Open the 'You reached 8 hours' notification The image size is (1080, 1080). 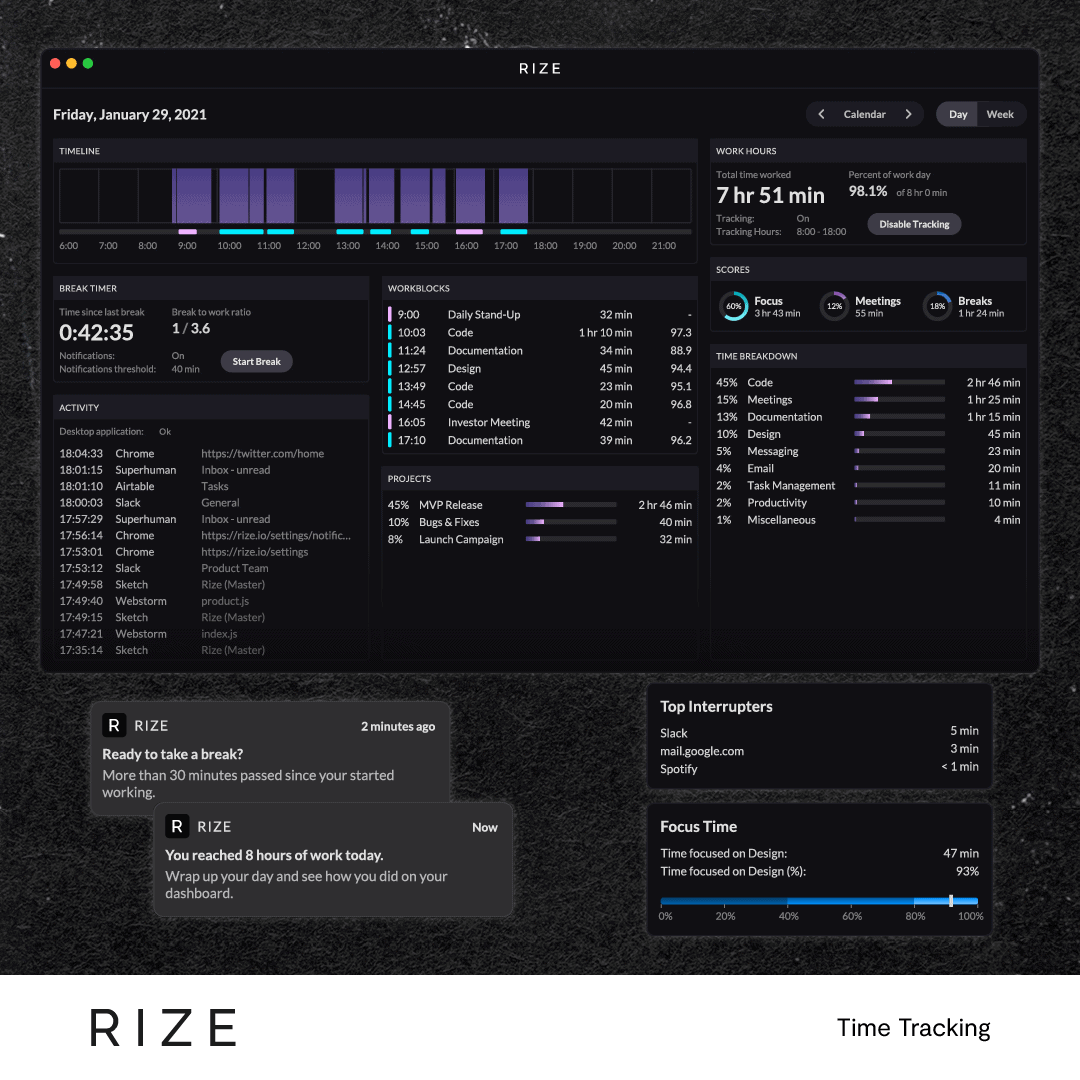point(333,859)
